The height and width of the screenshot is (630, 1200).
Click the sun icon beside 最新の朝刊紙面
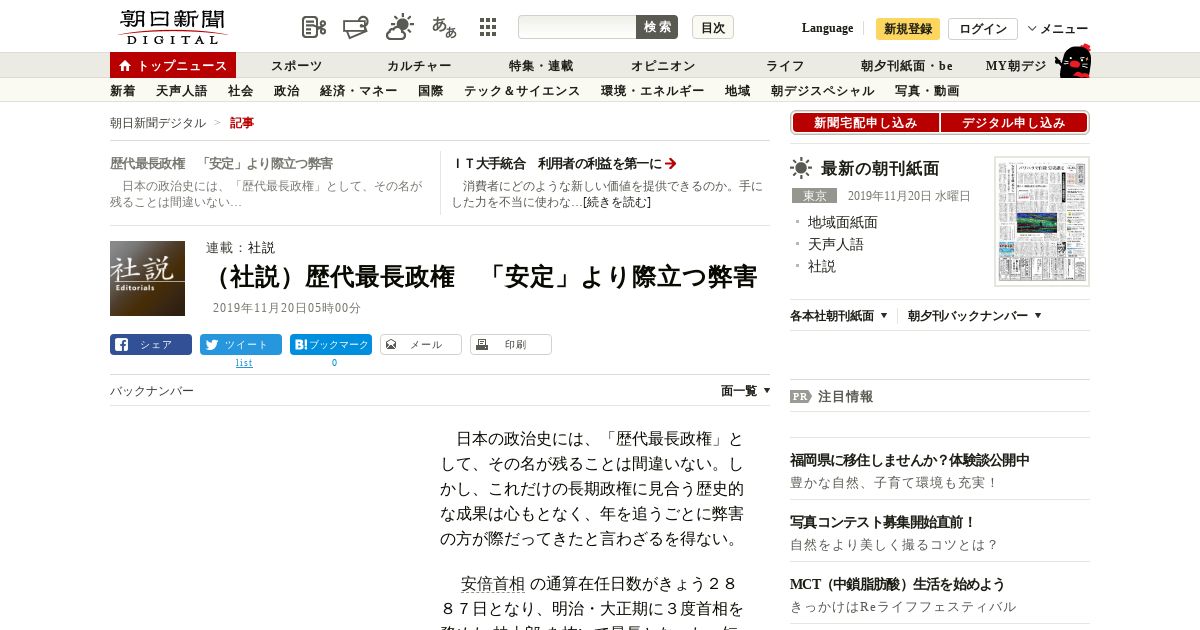(801, 168)
